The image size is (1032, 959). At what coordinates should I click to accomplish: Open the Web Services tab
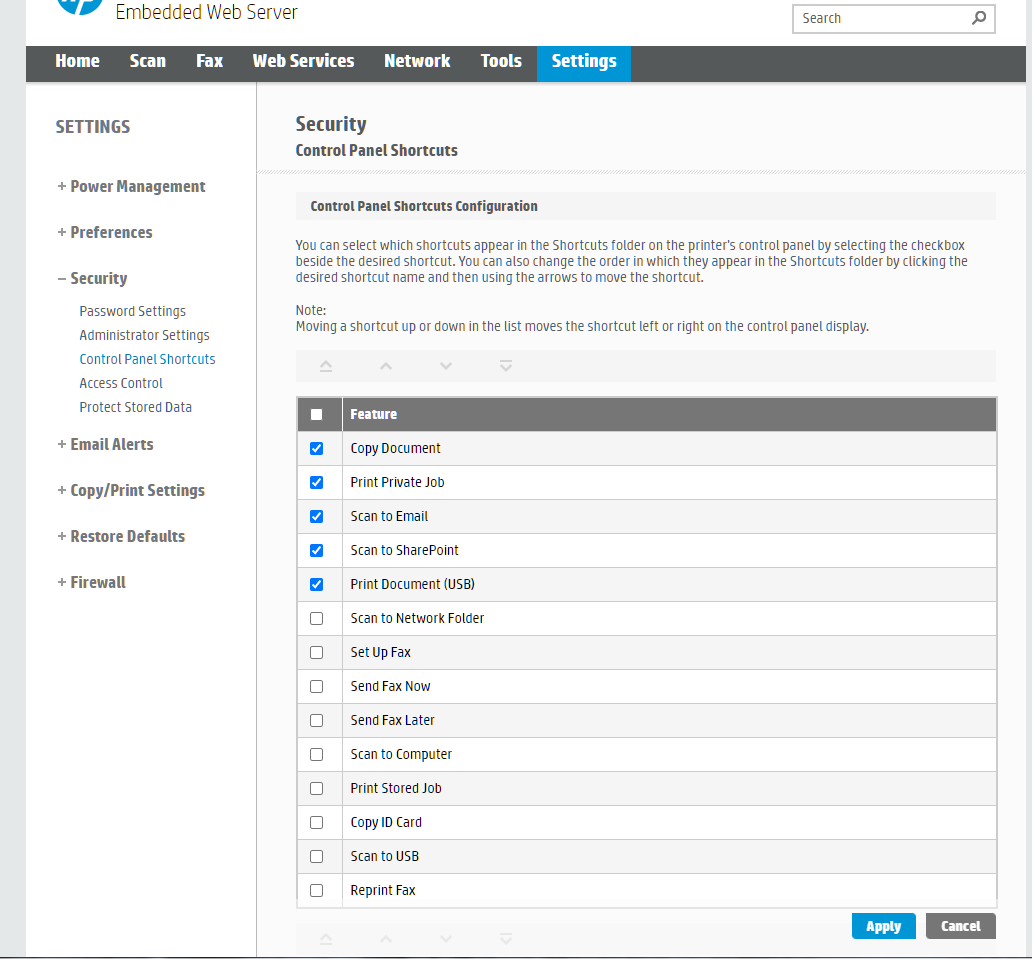tap(303, 62)
